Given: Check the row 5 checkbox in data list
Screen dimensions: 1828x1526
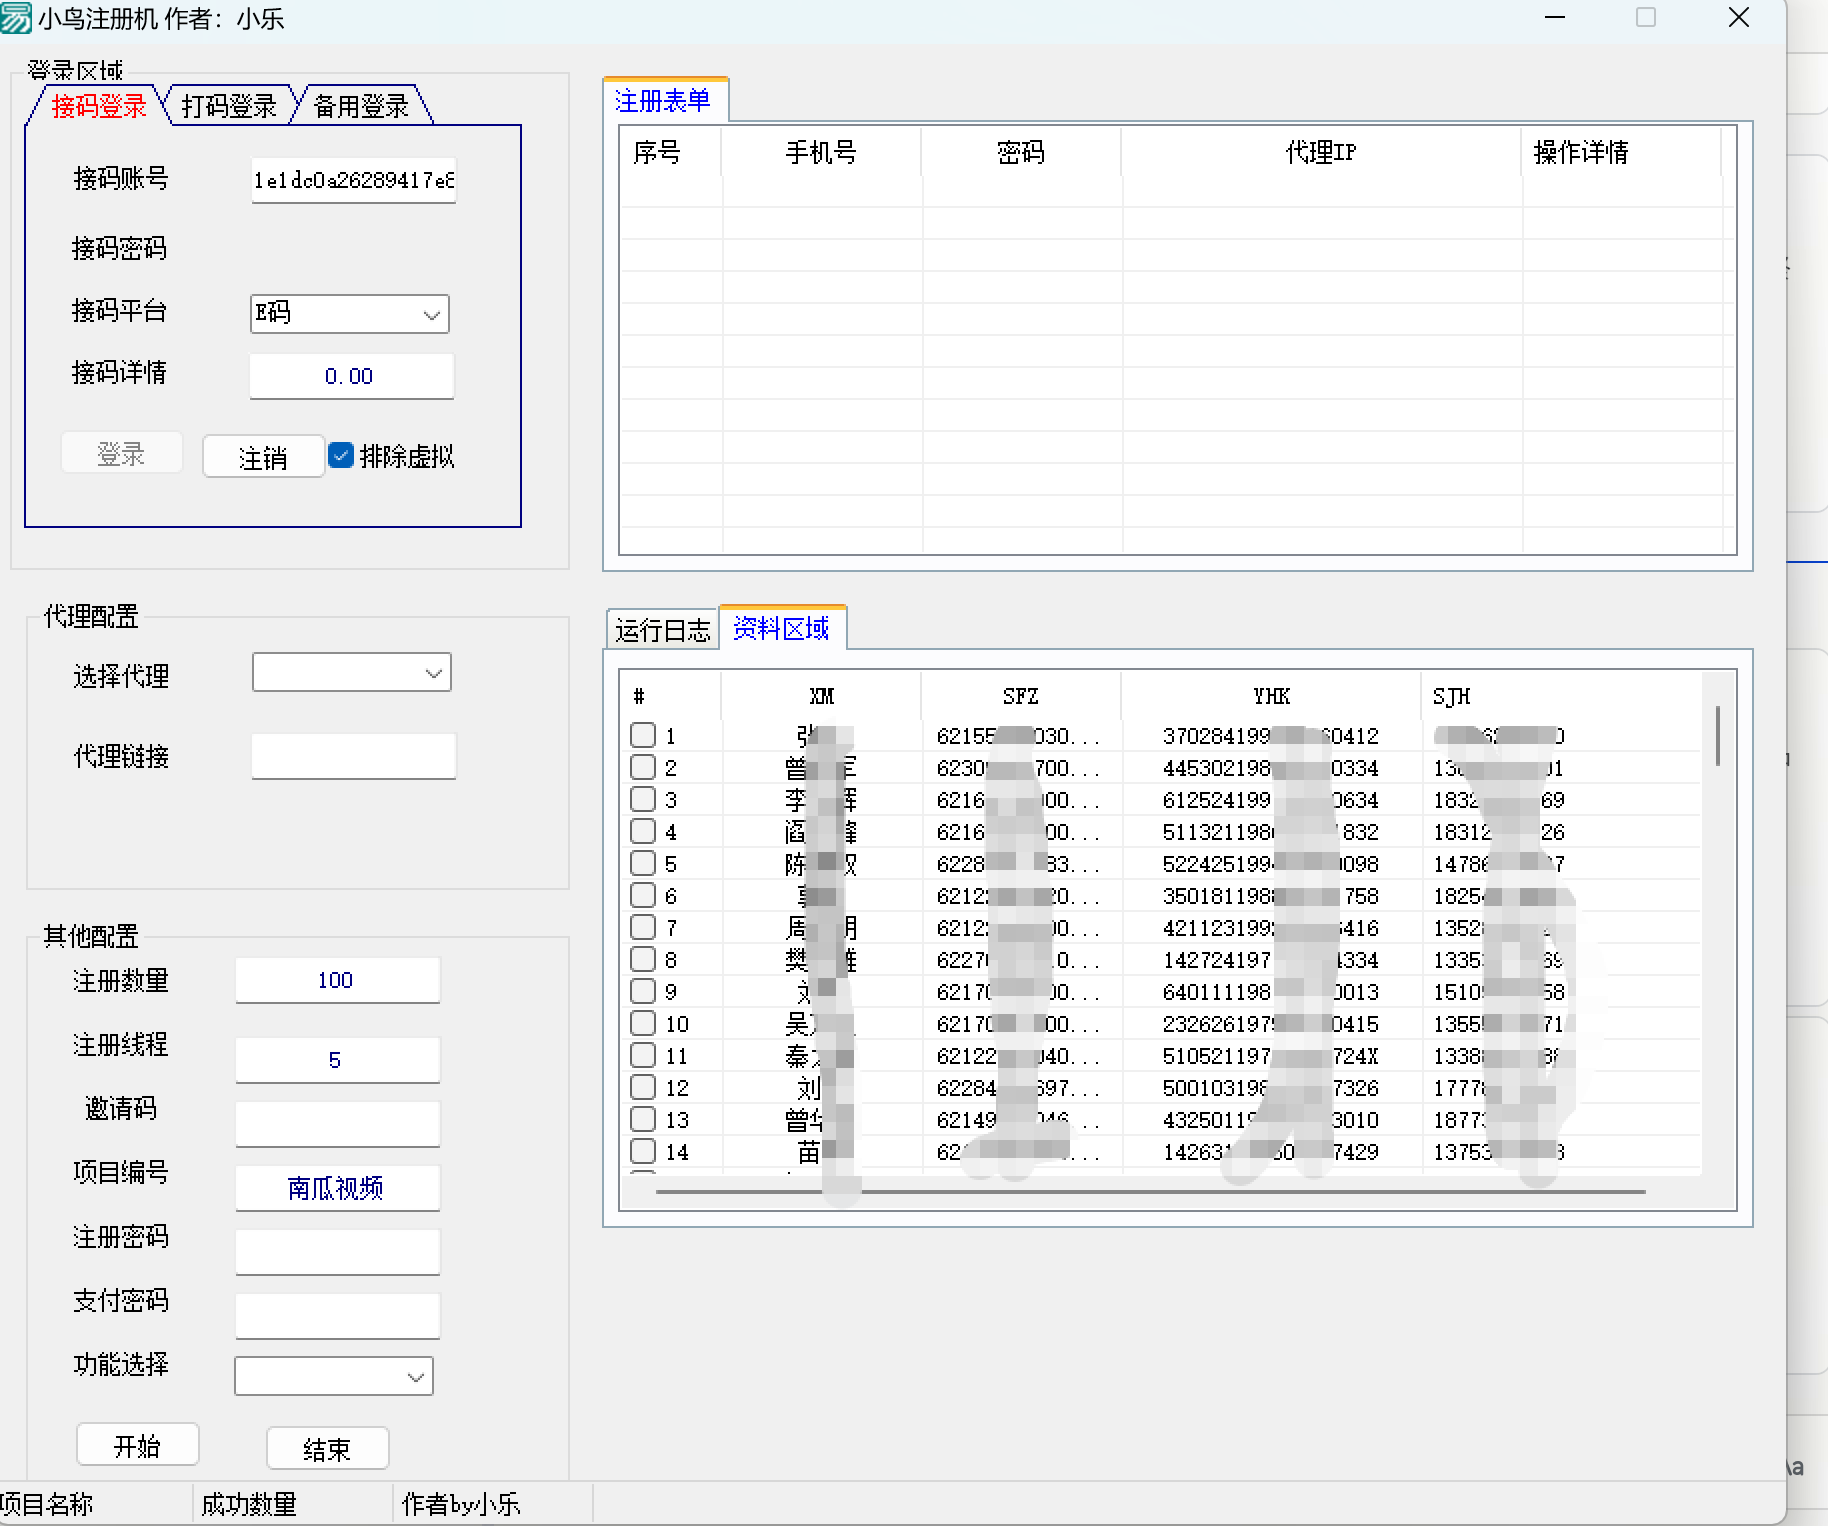Looking at the screenshot, I should (x=643, y=864).
